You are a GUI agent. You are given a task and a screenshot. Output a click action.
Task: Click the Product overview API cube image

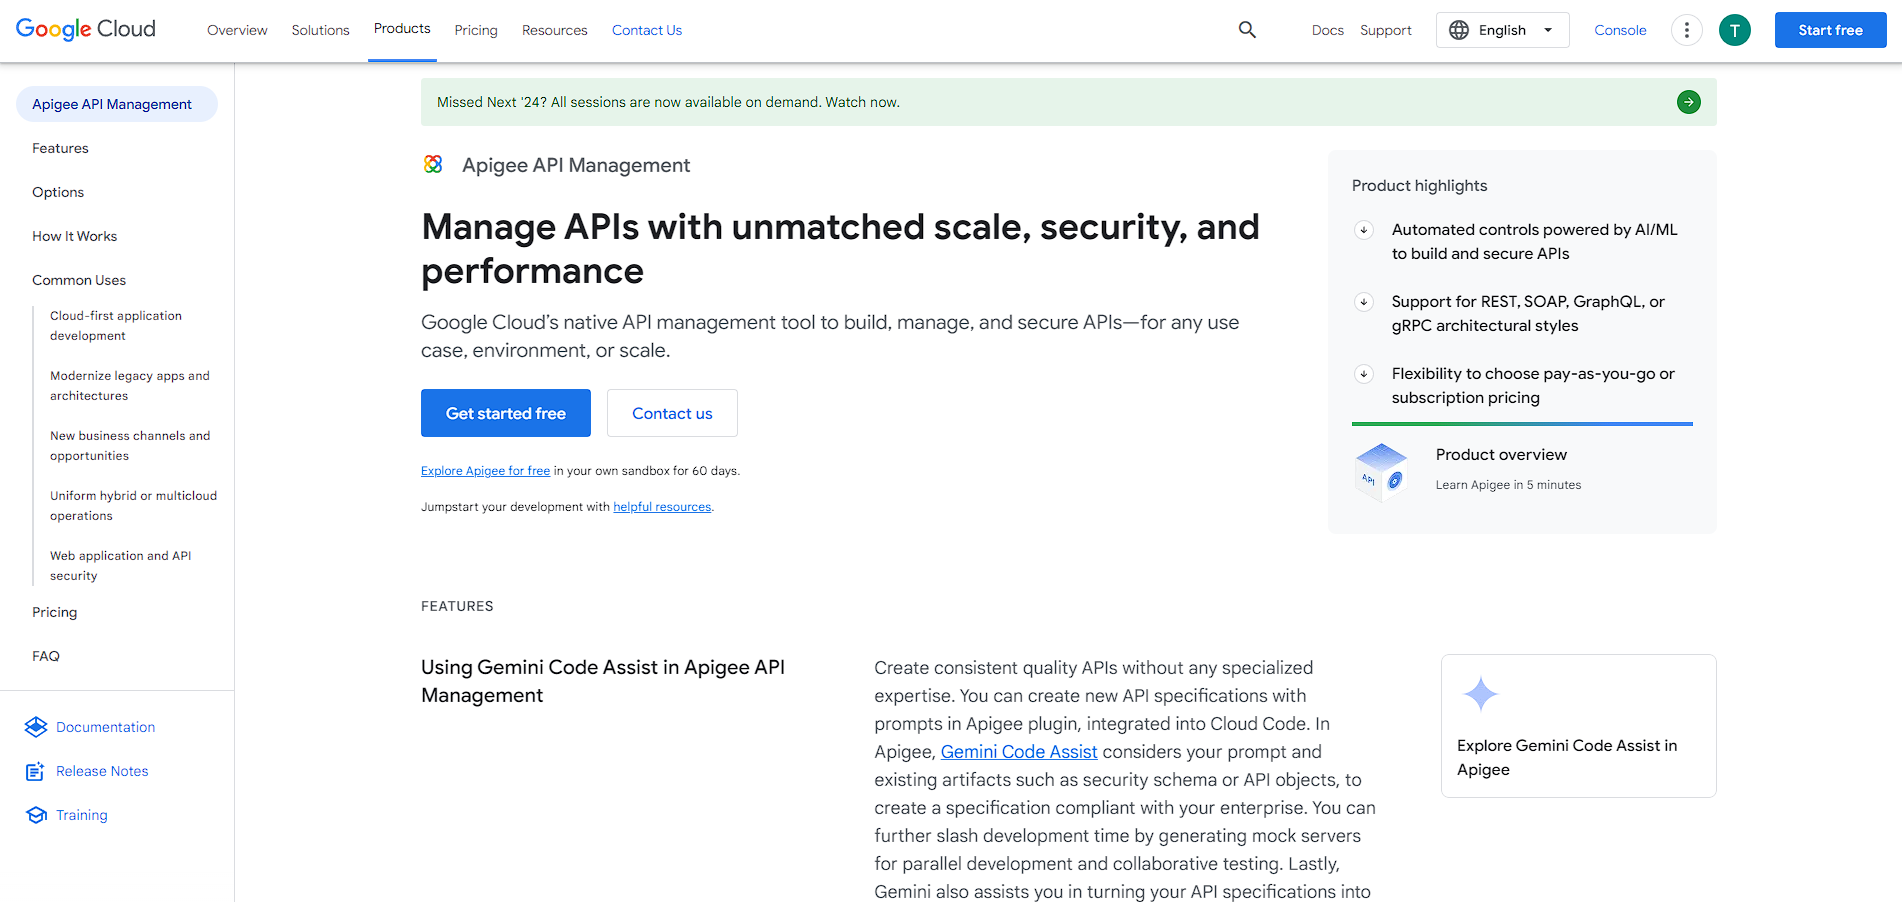1382,471
